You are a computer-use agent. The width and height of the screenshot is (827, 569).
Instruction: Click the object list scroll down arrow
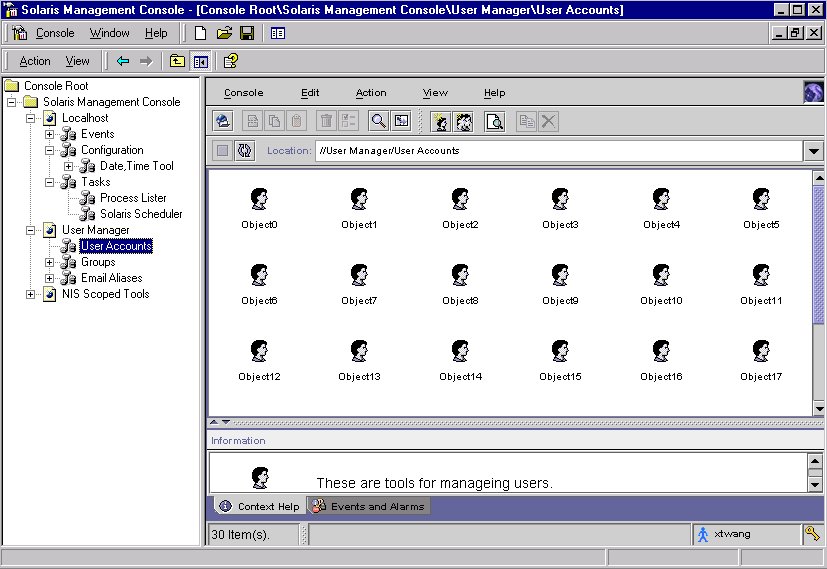coord(819,409)
